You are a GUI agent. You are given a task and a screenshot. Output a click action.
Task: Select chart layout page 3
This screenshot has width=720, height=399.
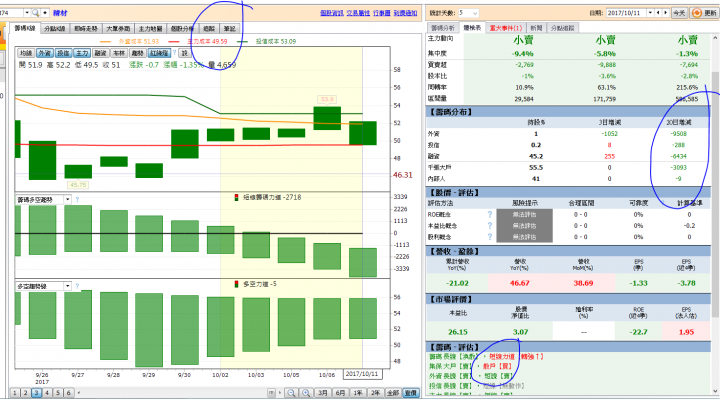36,393
